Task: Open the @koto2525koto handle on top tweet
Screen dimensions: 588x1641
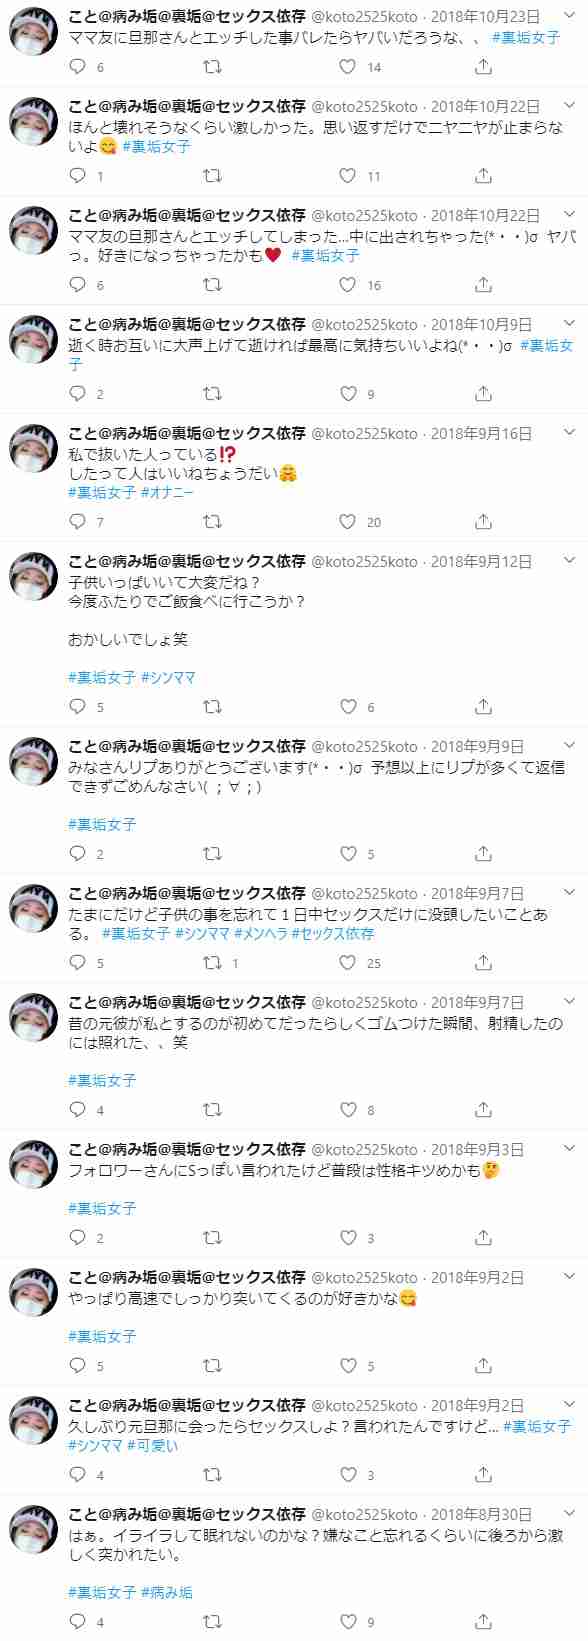Action: [365, 16]
